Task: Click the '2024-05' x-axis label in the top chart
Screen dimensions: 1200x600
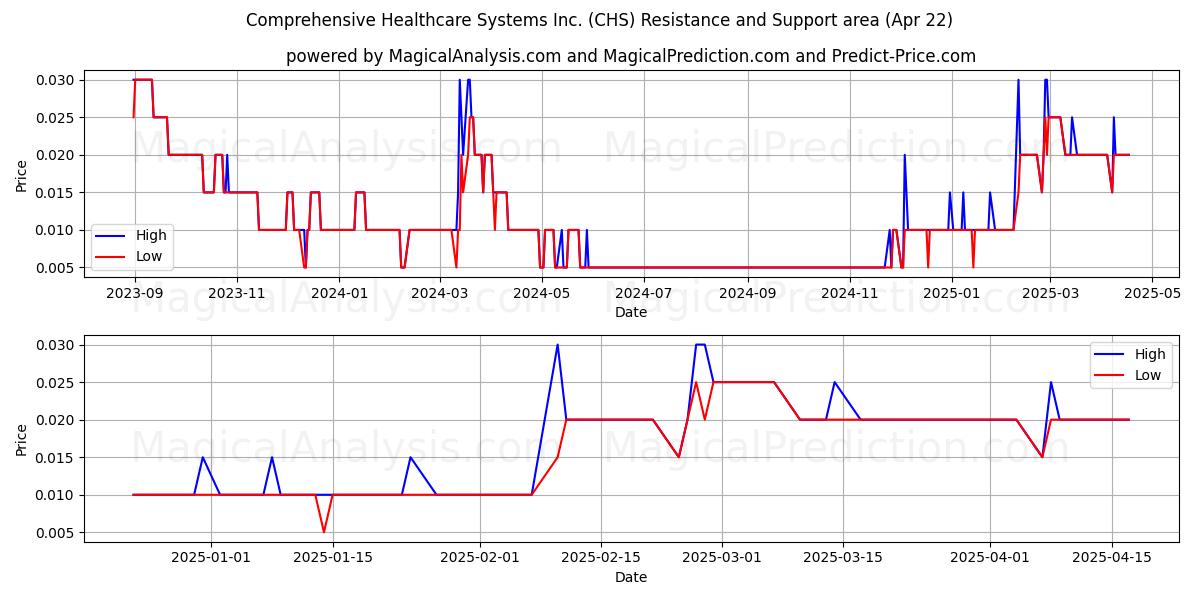Action: [x=541, y=293]
